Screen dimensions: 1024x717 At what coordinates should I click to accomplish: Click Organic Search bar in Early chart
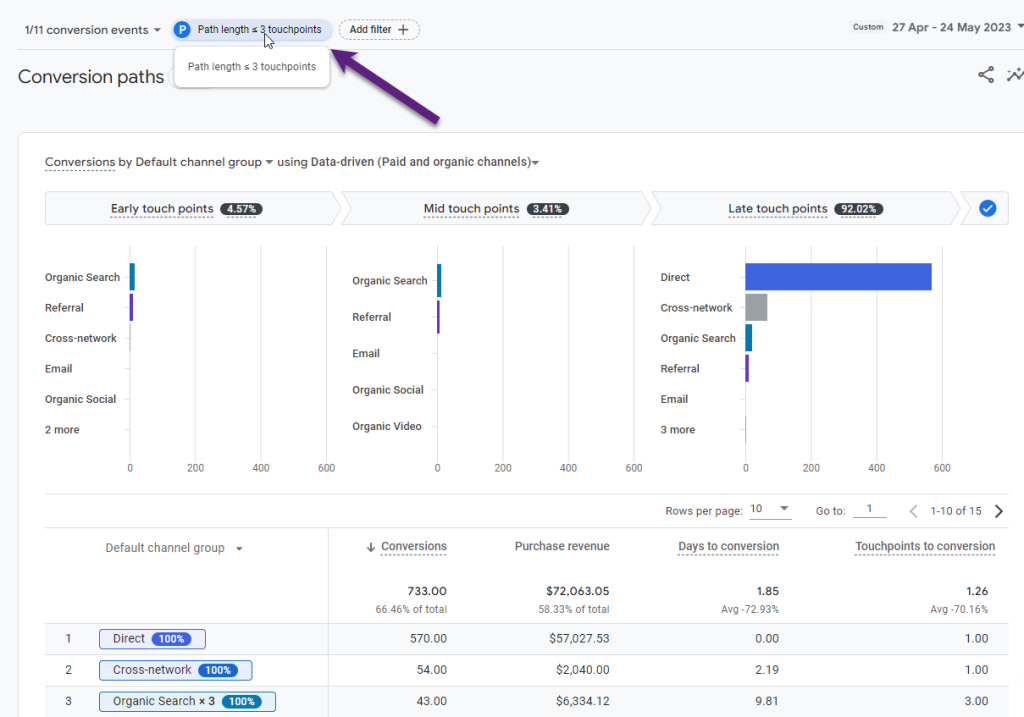pyautogui.click(x=132, y=277)
